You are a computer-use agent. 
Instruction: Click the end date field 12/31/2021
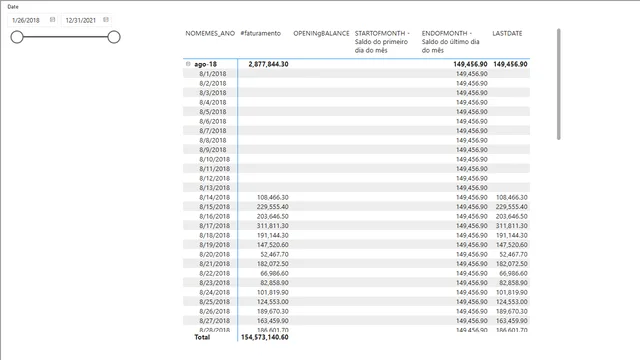click(x=81, y=20)
